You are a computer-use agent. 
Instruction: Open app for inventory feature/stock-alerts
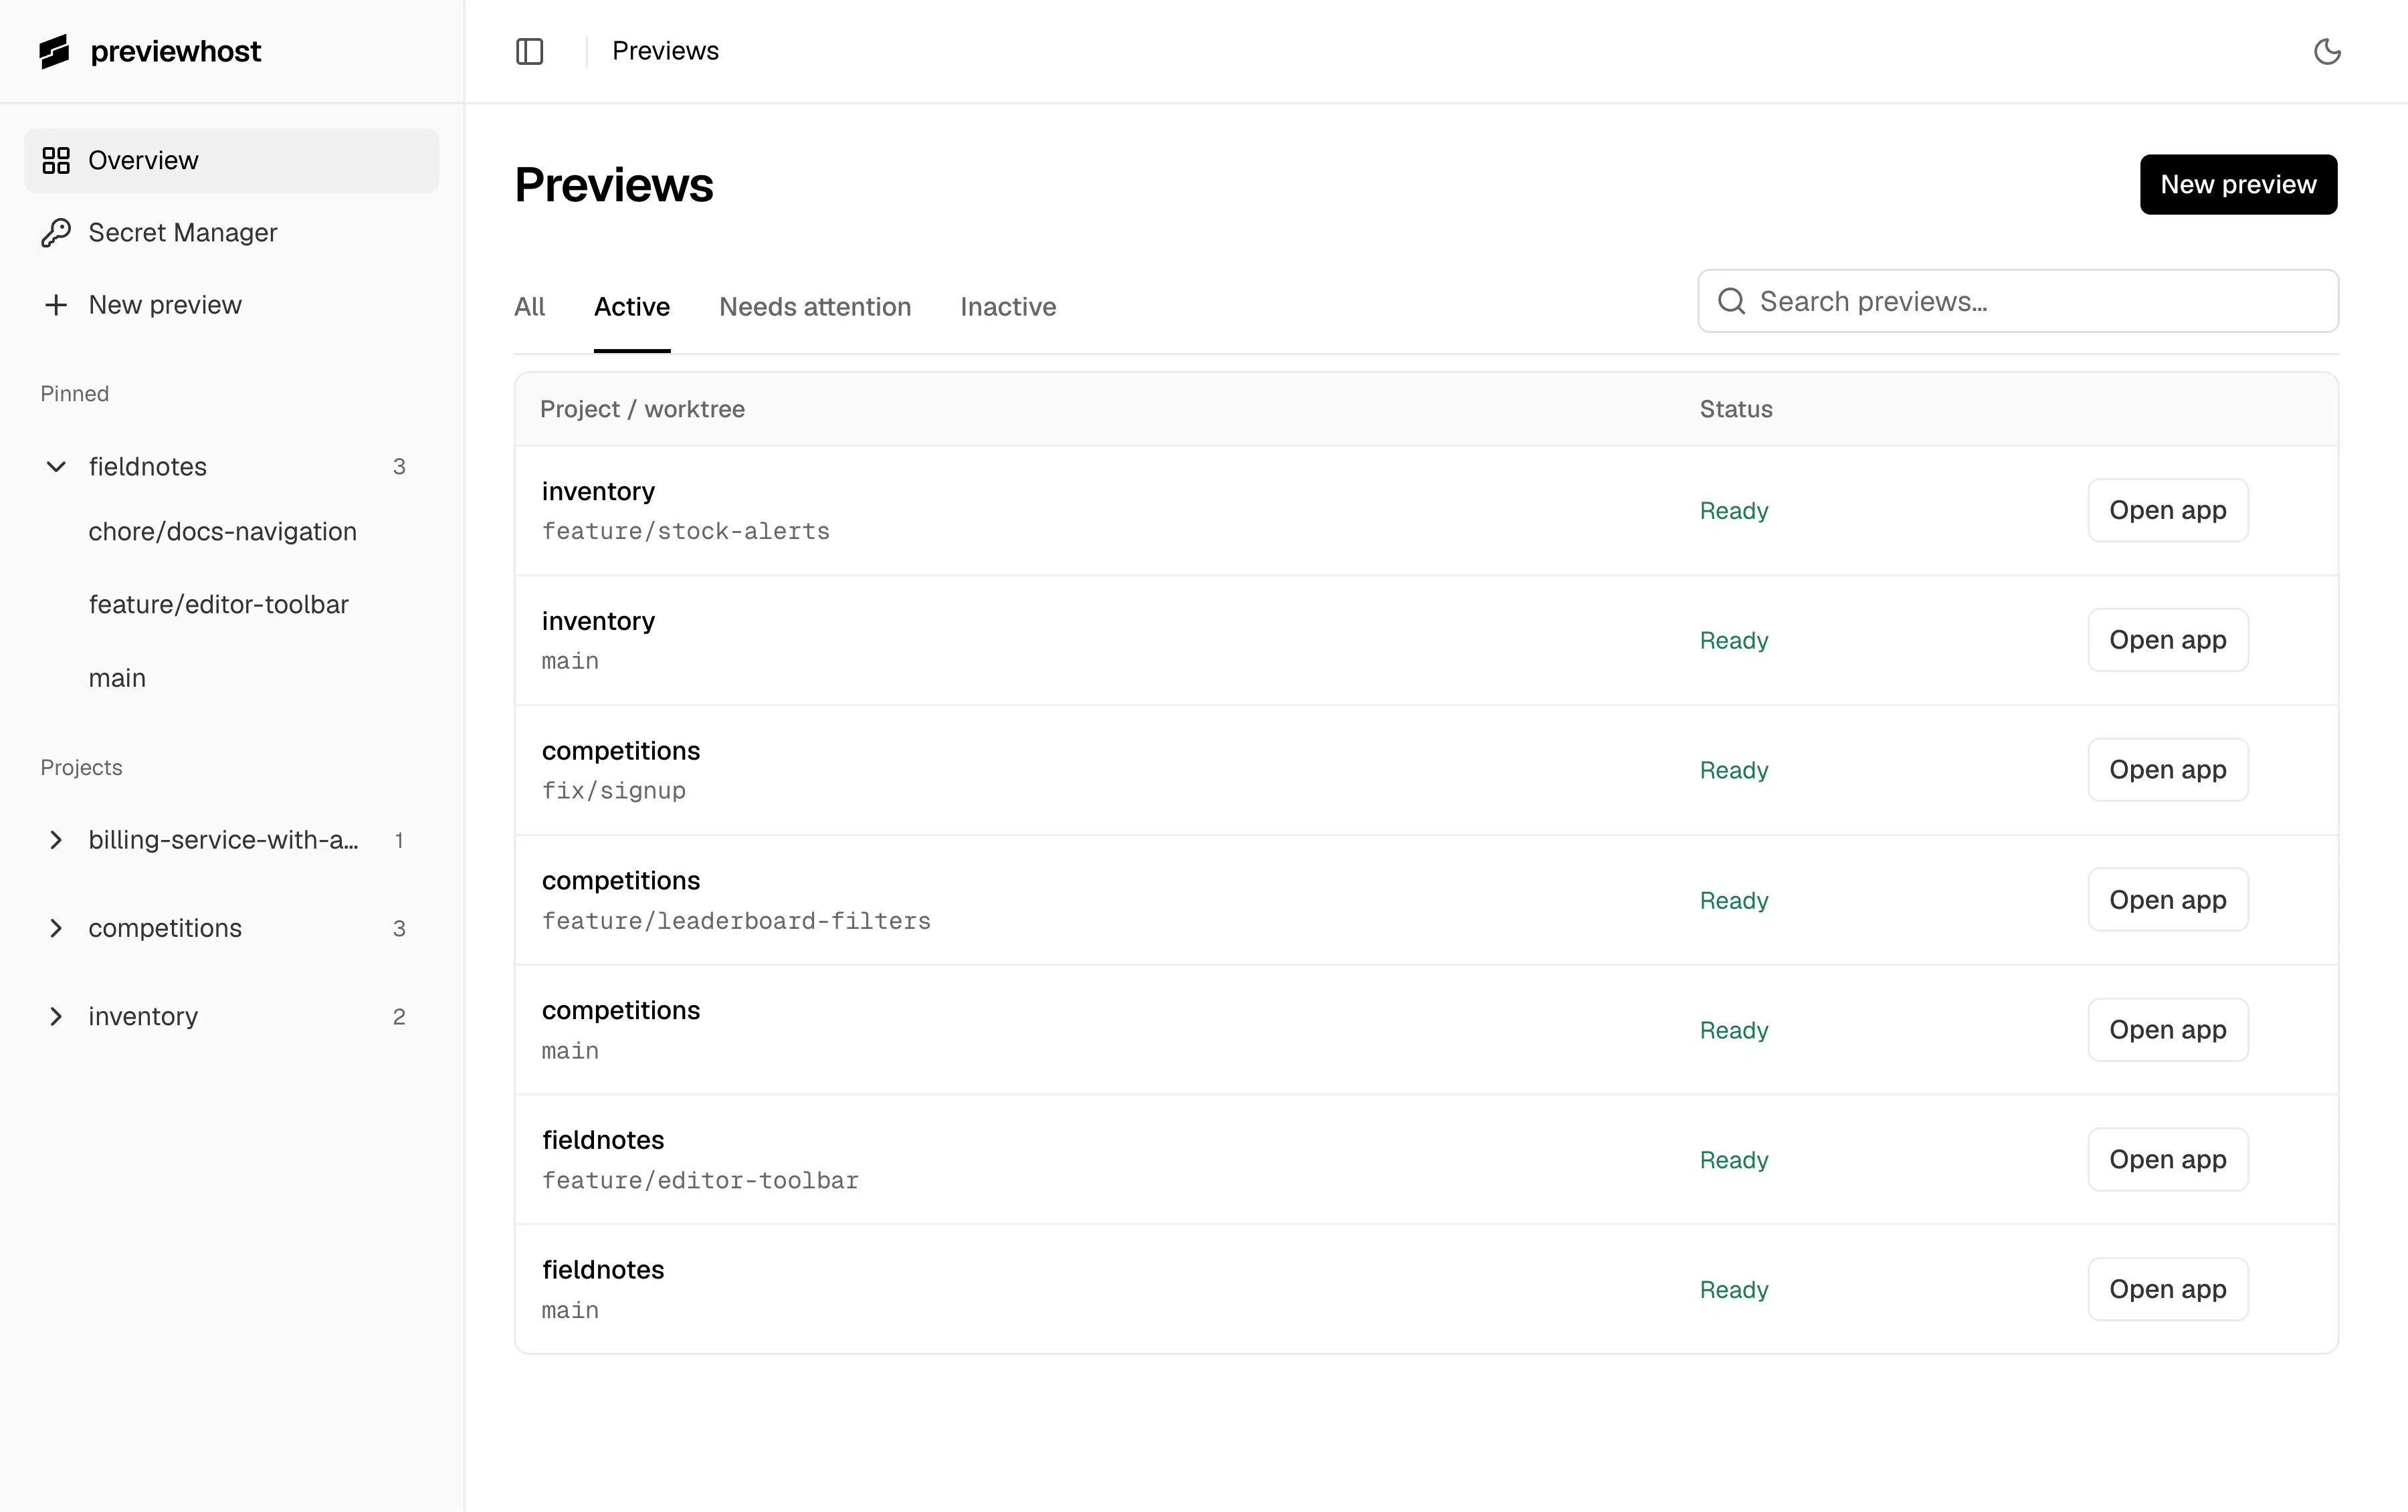pyautogui.click(x=2167, y=510)
